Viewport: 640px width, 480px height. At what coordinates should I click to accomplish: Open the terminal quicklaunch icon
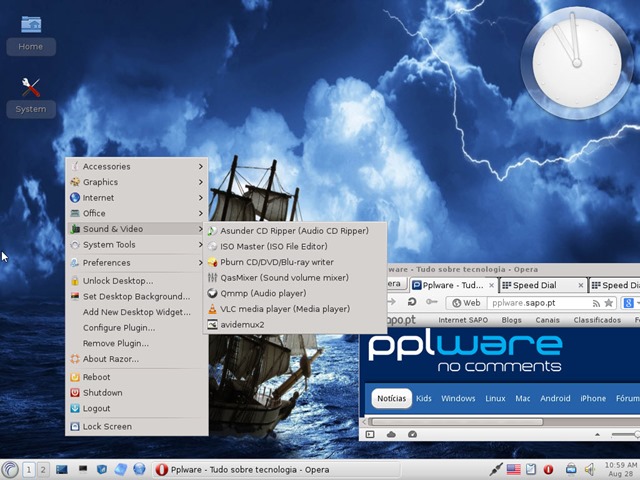click(x=83, y=469)
